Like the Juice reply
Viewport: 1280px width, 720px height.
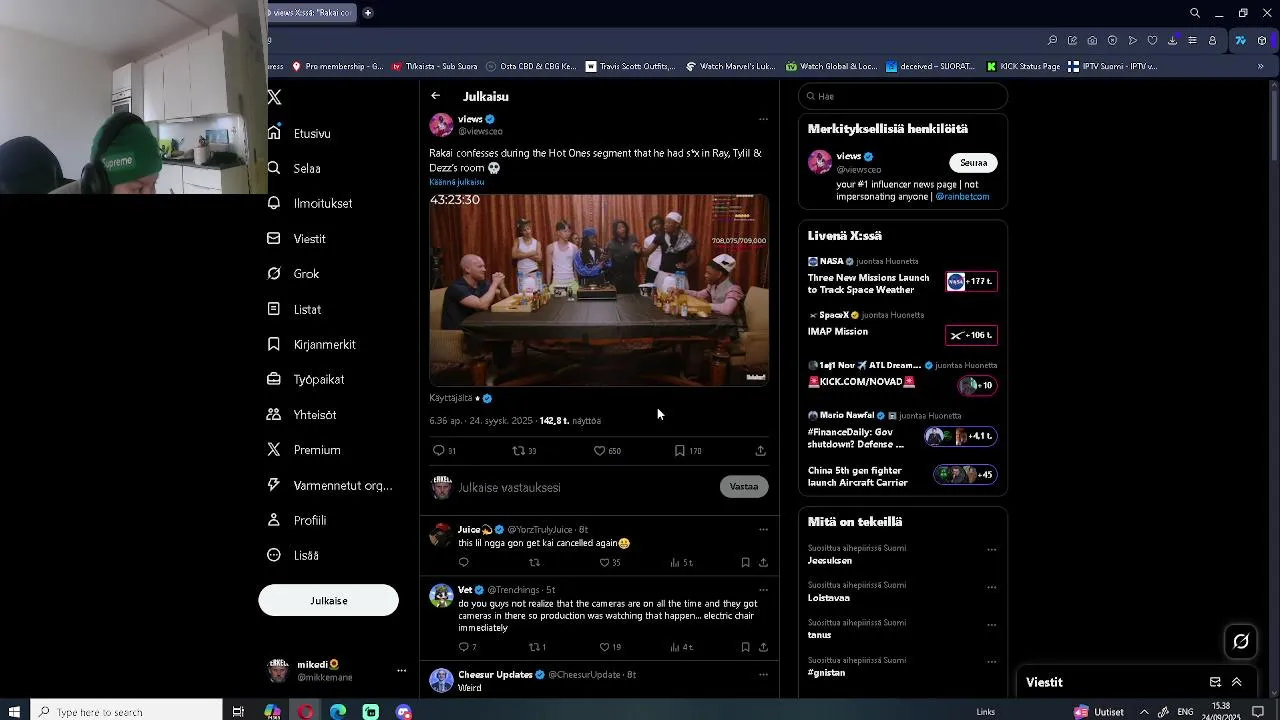(x=604, y=563)
